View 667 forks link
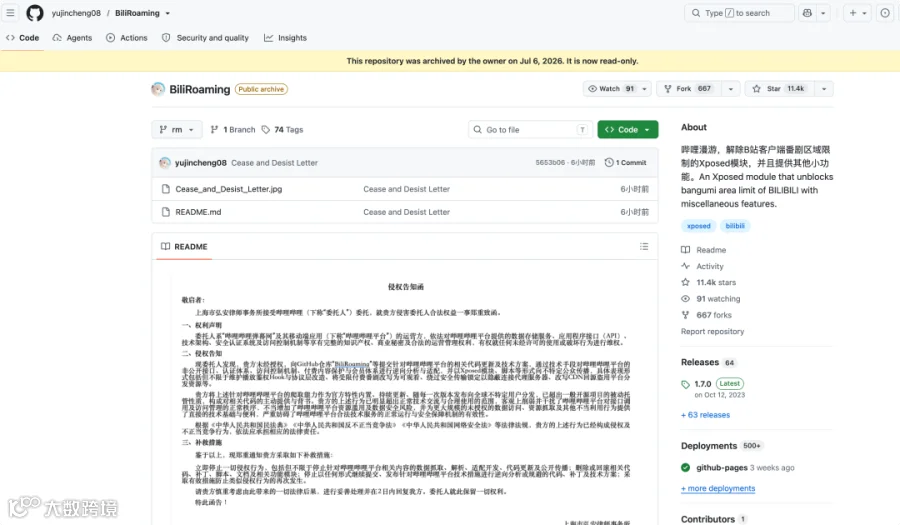 click(707, 315)
